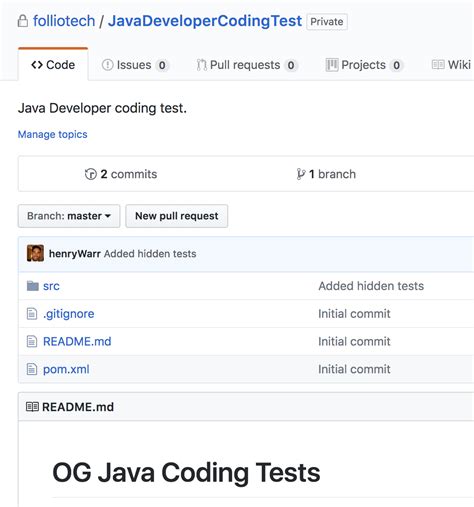
Task: Click the Manage topics link
Action: click(53, 134)
